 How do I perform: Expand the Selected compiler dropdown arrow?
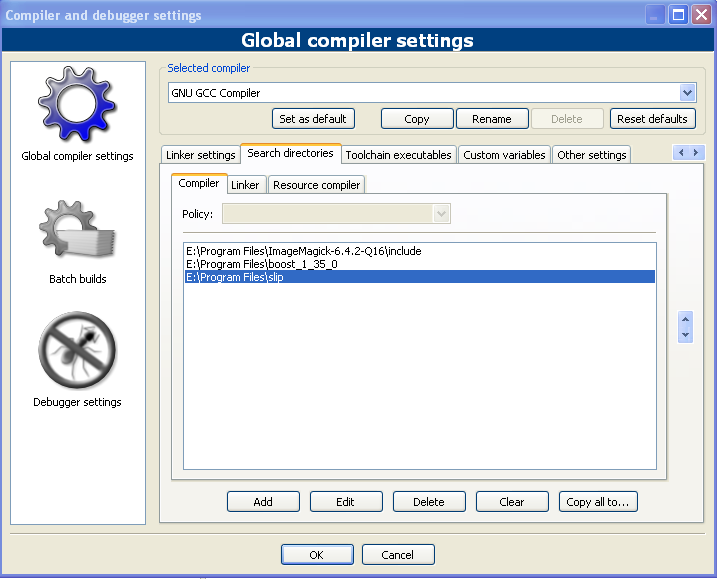point(687,93)
